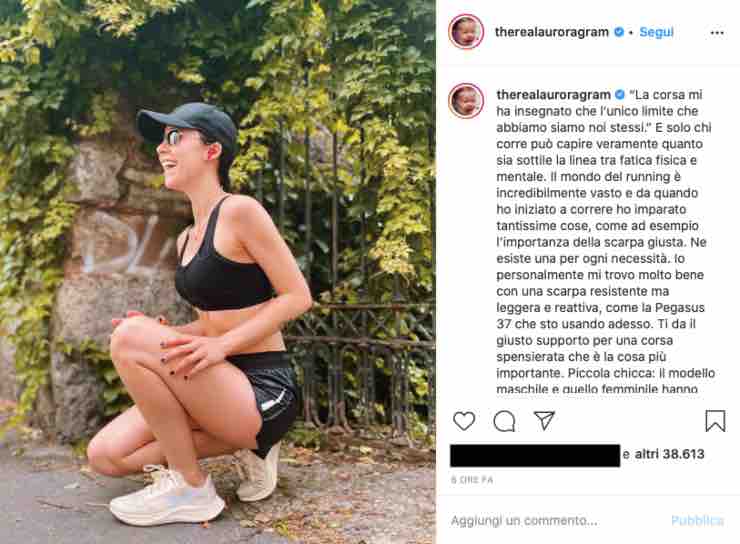Click the verified badge in the header
The width and height of the screenshot is (740, 544).
point(619,32)
